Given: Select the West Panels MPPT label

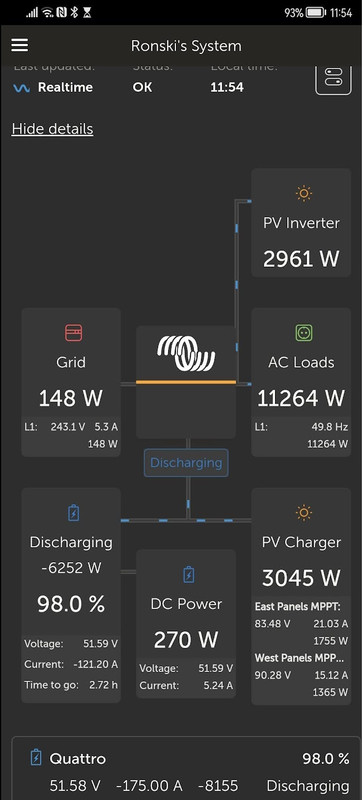Looking at the screenshot, I should coord(299,658).
